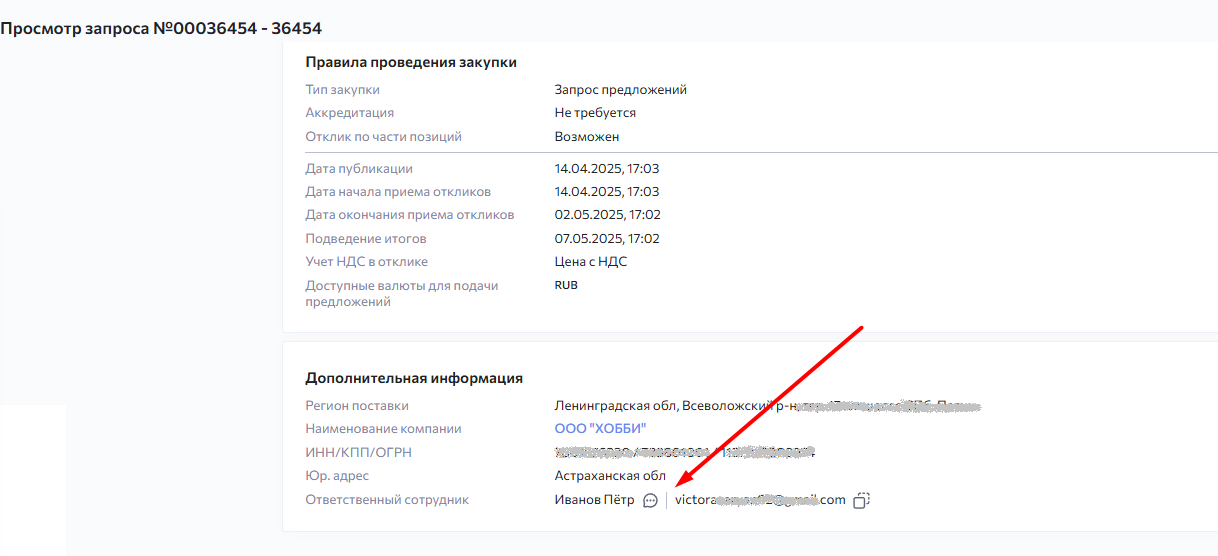The image size is (1218, 556).
Task: Copy the responsible employee's email address
Action: [861, 500]
